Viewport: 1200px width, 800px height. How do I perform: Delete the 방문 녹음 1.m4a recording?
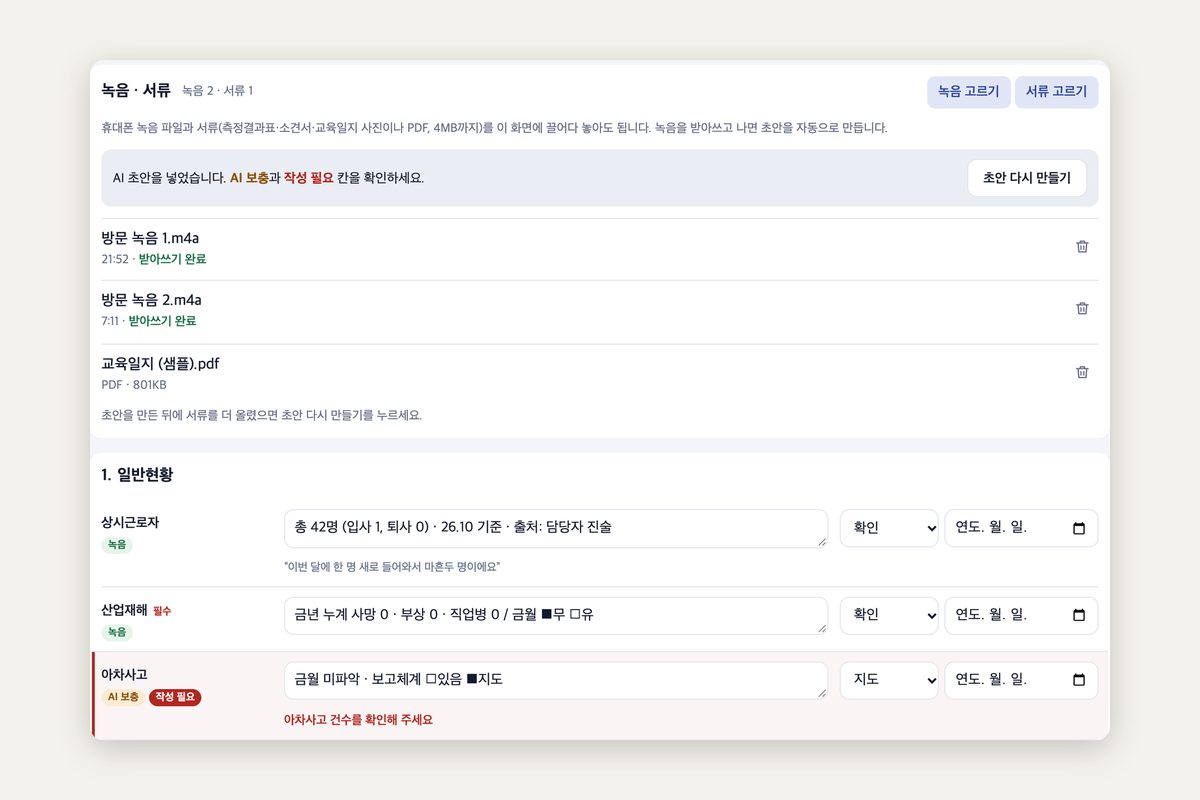pos(1082,247)
